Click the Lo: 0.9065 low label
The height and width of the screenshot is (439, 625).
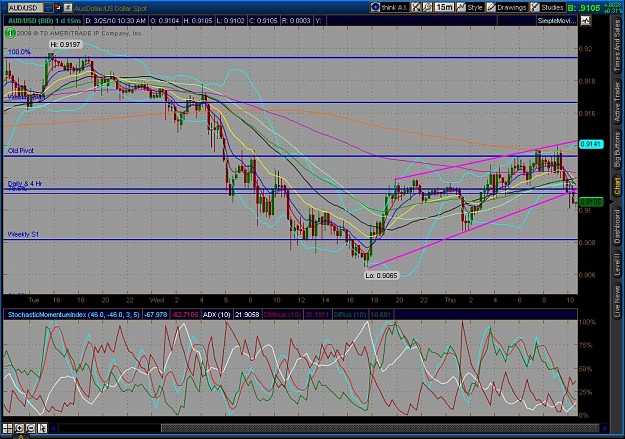tap(381, 275)
